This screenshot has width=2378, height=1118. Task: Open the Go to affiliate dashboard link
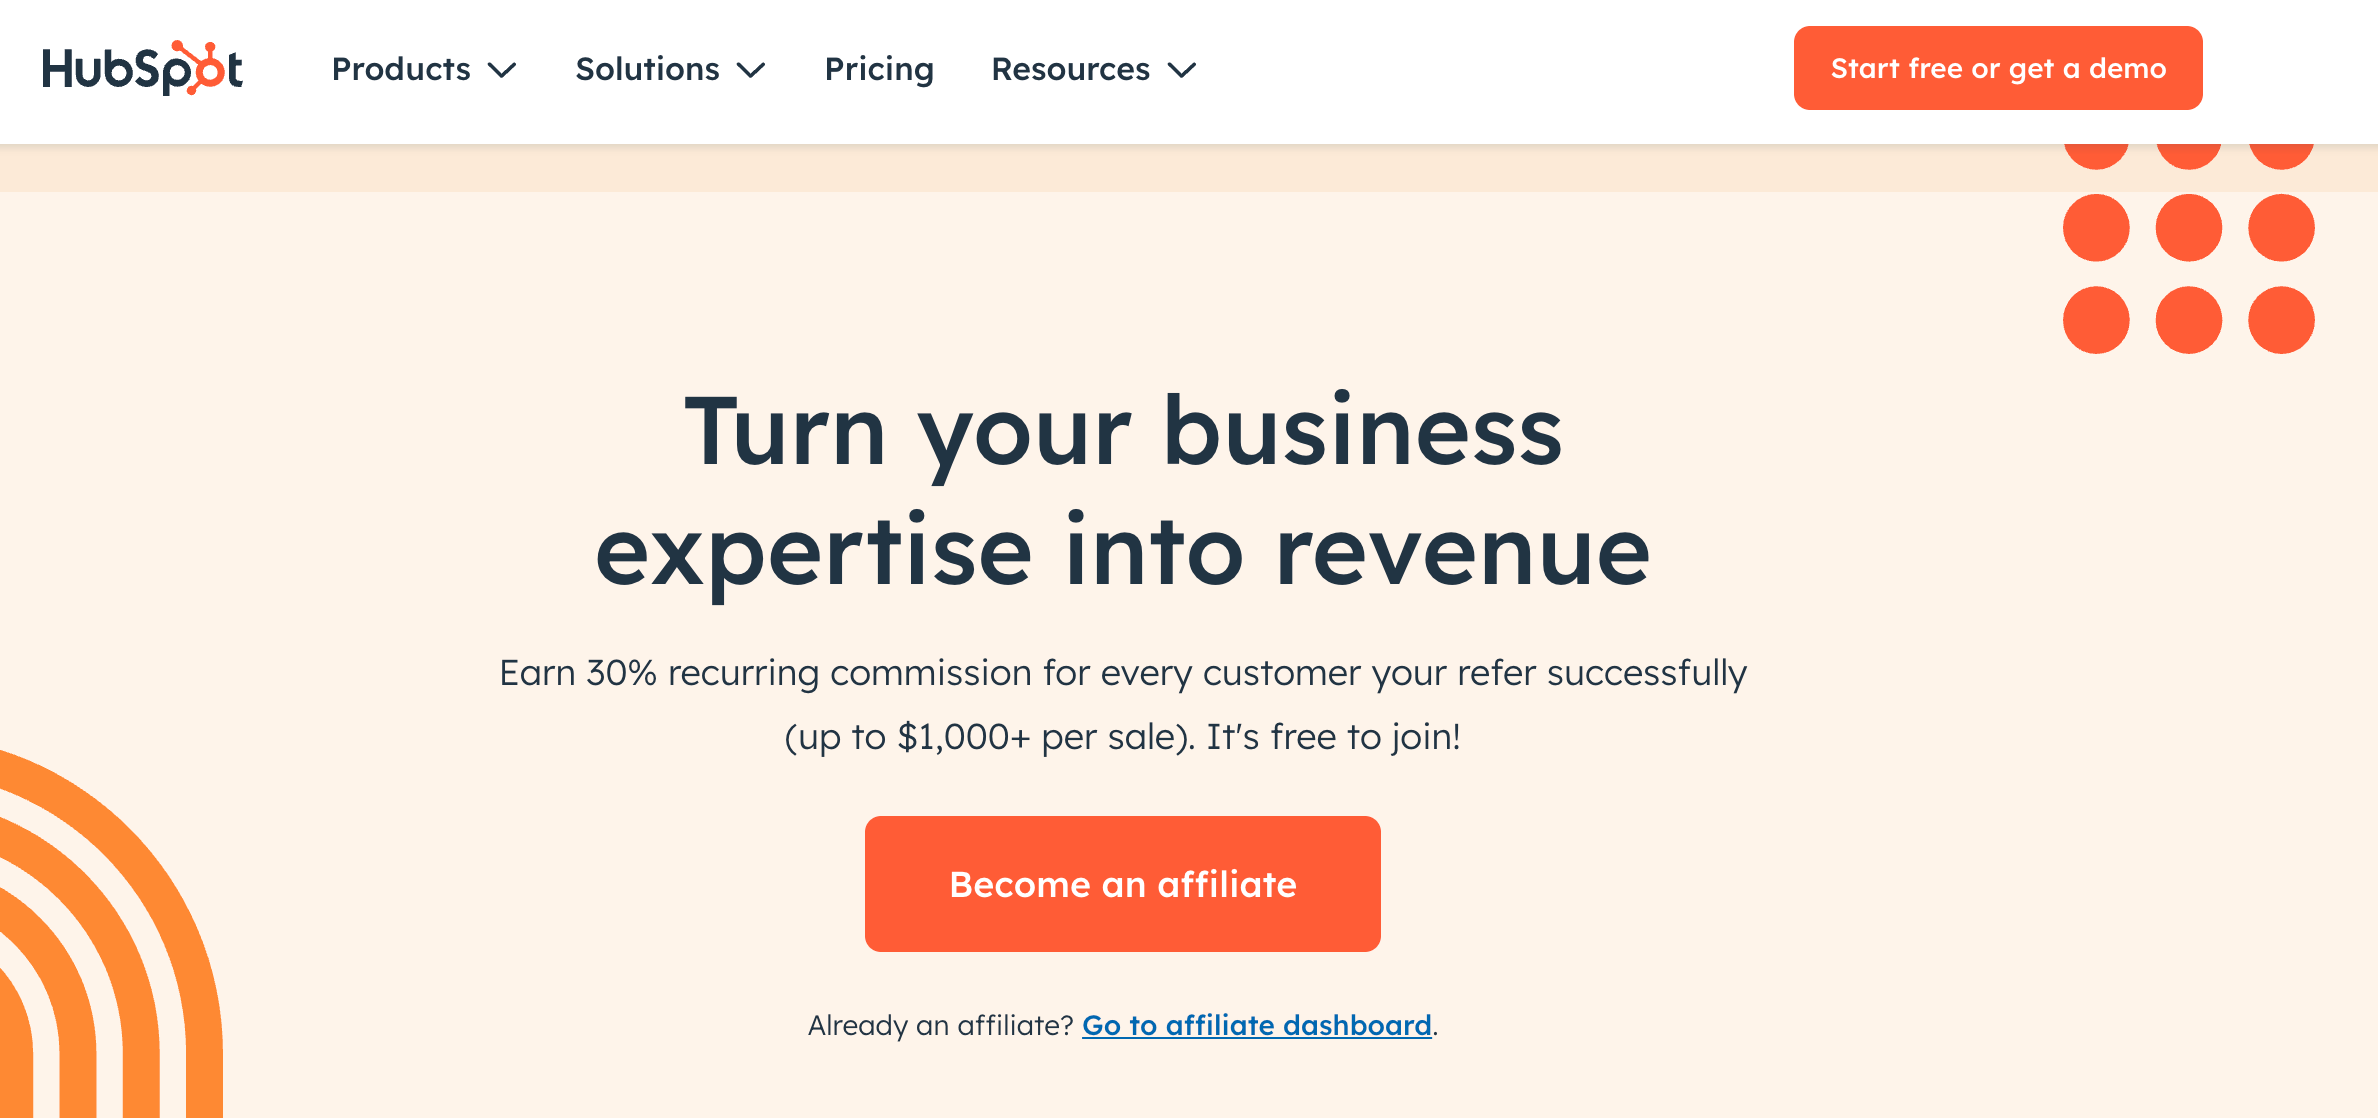click(1256, 1025)
